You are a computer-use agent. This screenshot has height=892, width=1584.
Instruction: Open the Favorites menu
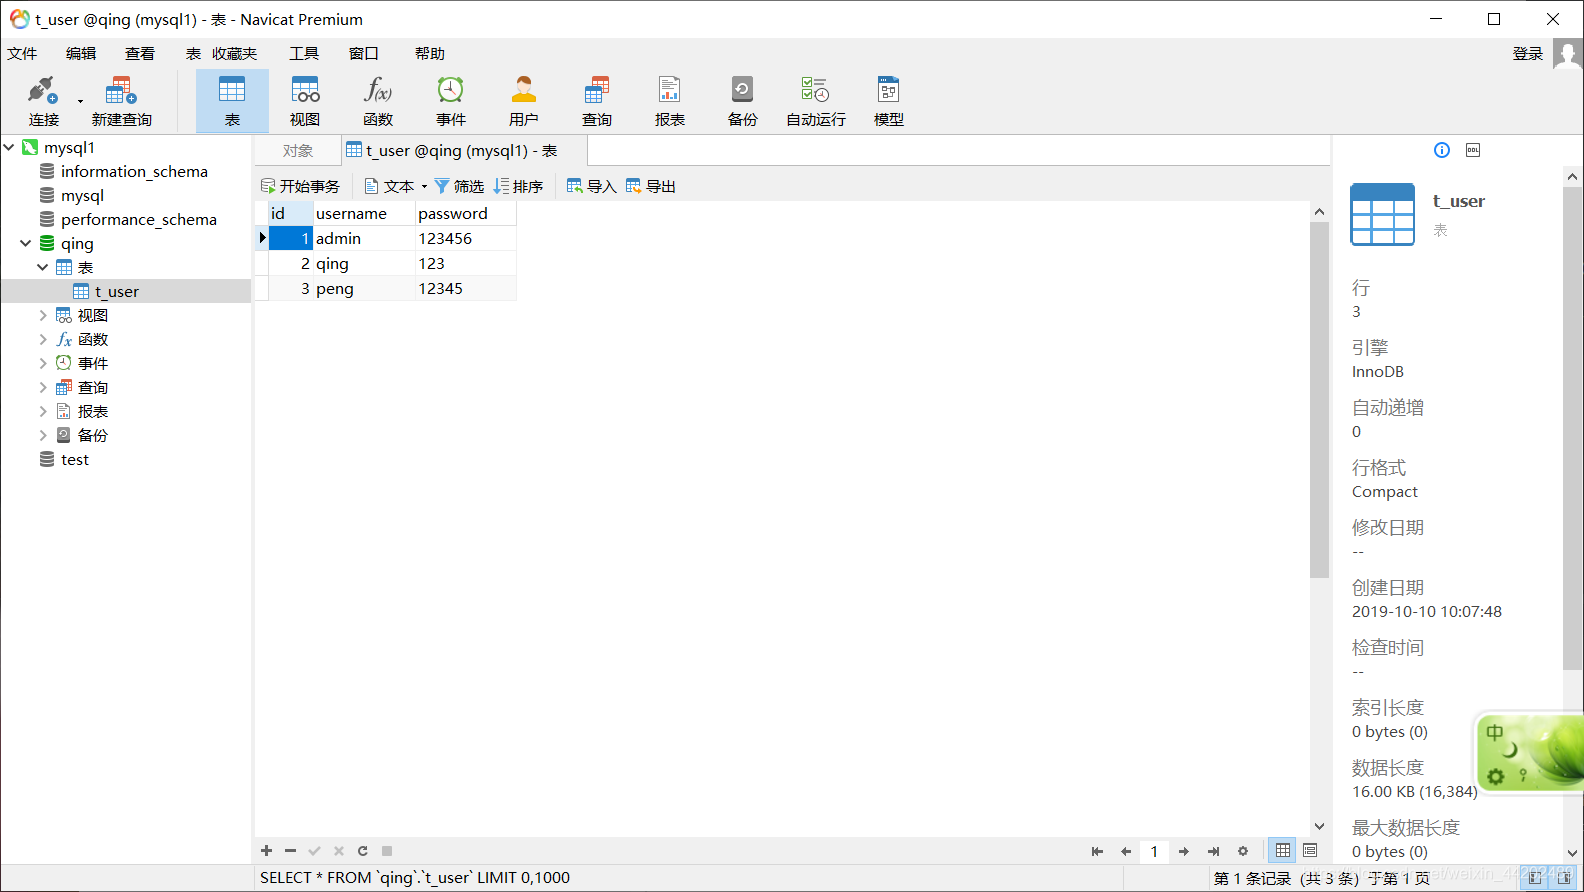click(x=234, y=54)
